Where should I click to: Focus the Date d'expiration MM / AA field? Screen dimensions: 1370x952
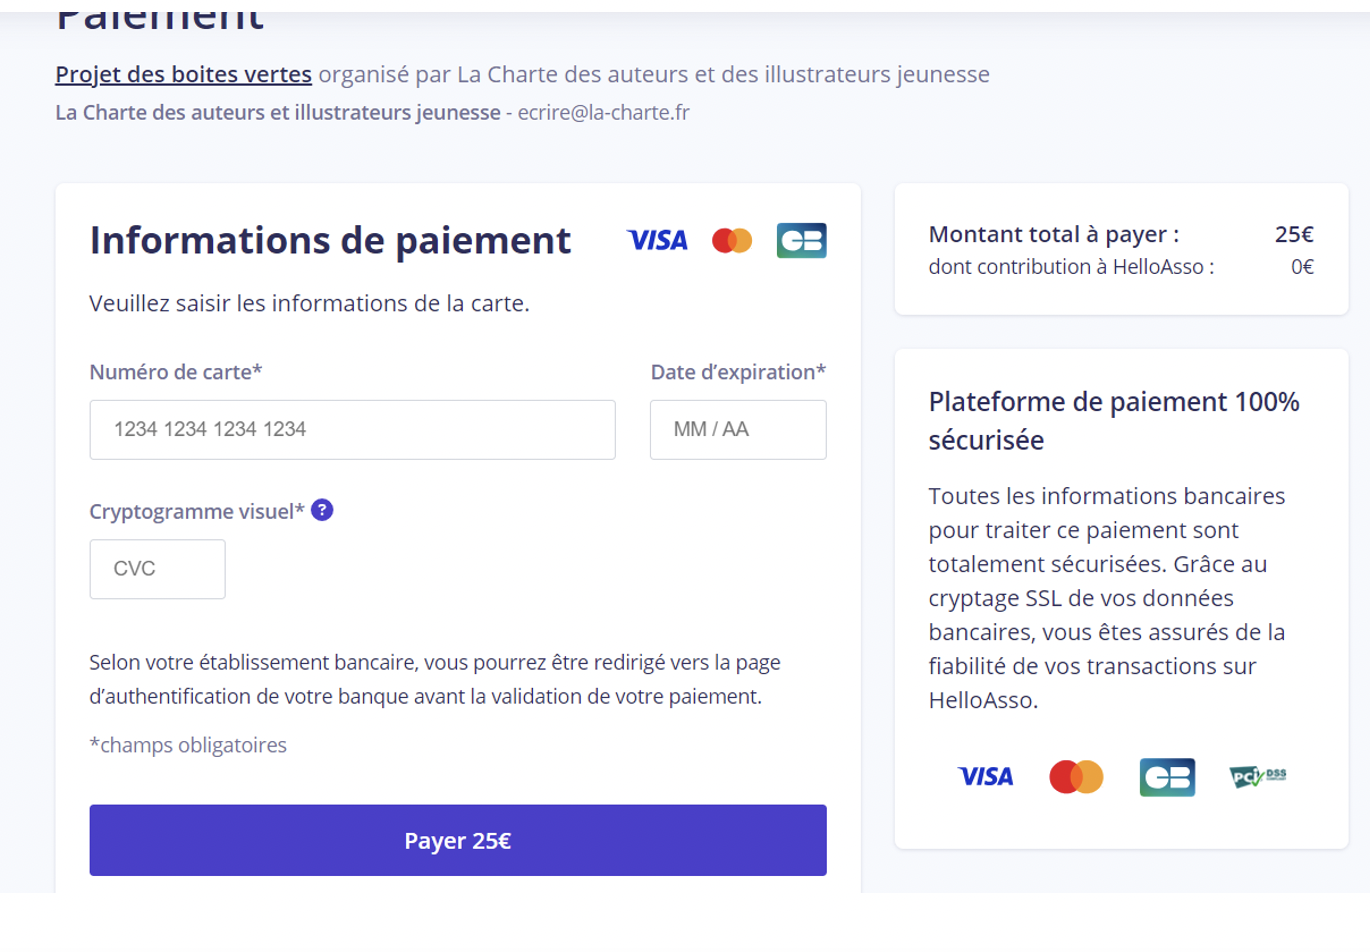(x=738, y=430)
